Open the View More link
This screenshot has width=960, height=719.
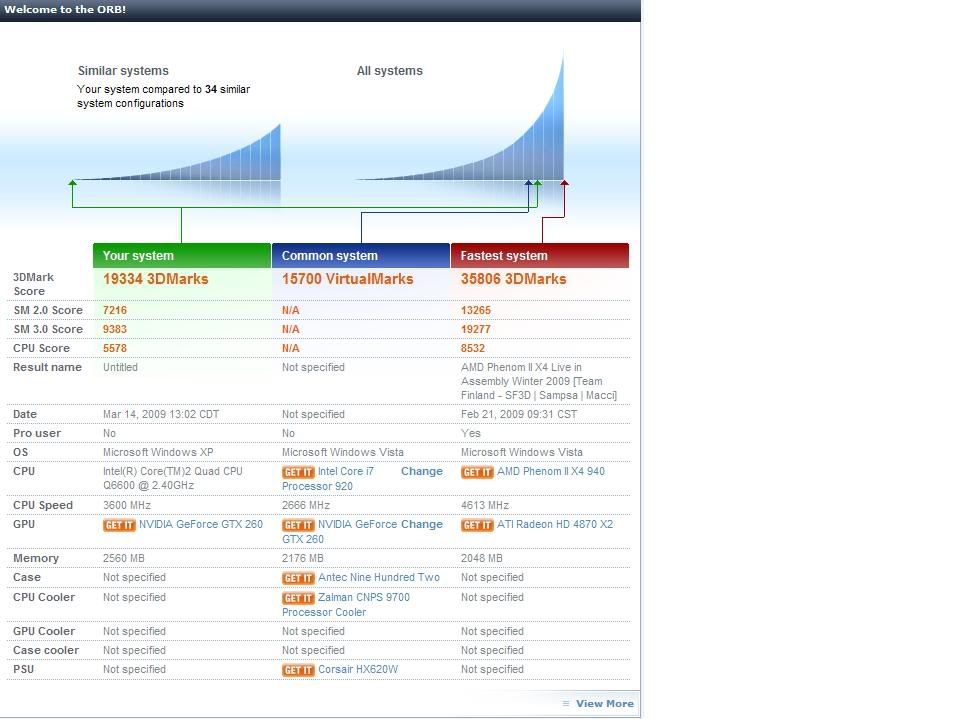click(604, 703)
